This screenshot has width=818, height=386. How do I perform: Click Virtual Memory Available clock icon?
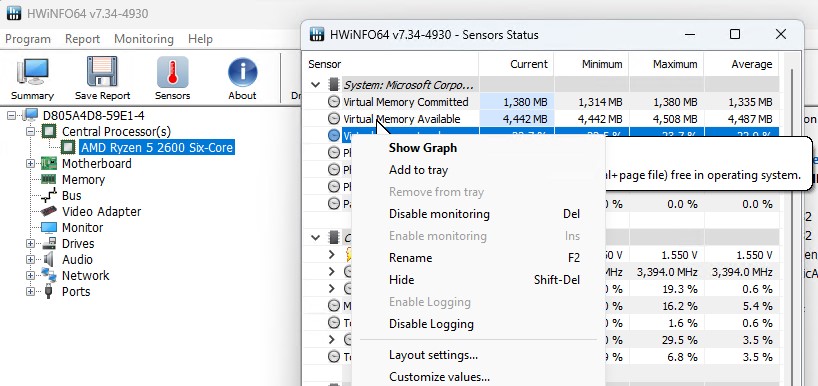[x=334, y=119]
